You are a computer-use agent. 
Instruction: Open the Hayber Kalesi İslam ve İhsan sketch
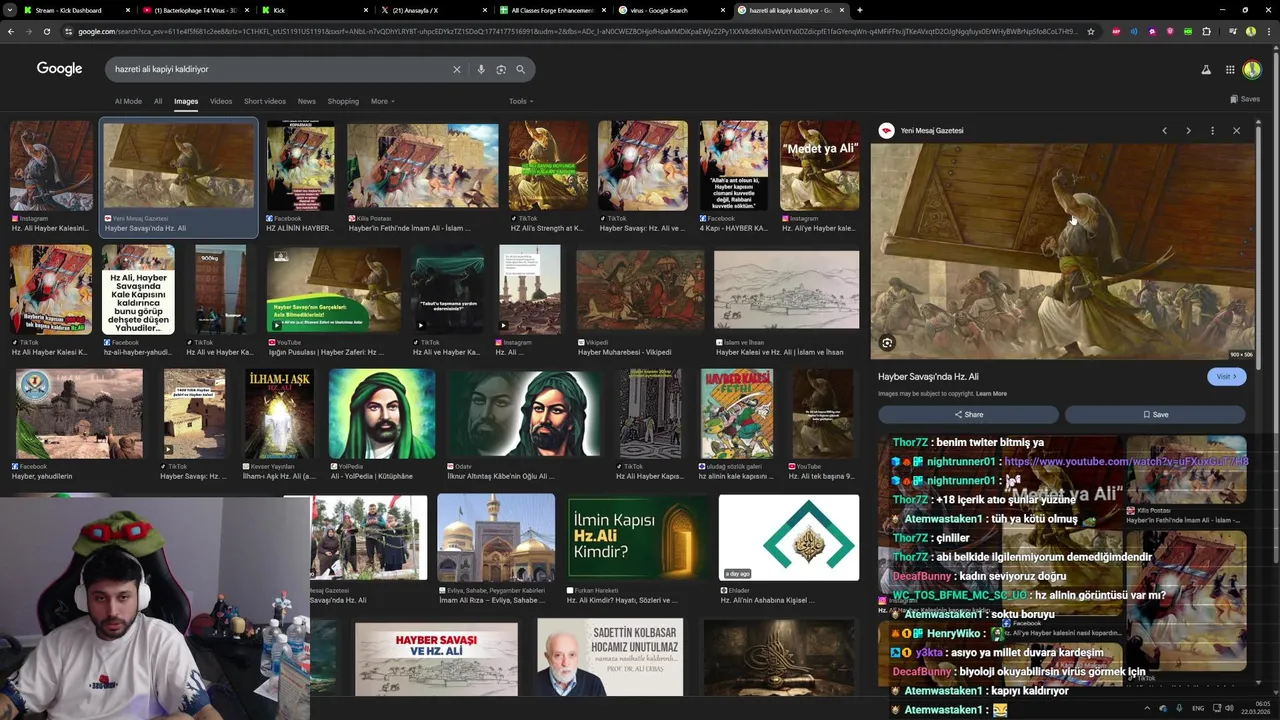click(786, 290)
